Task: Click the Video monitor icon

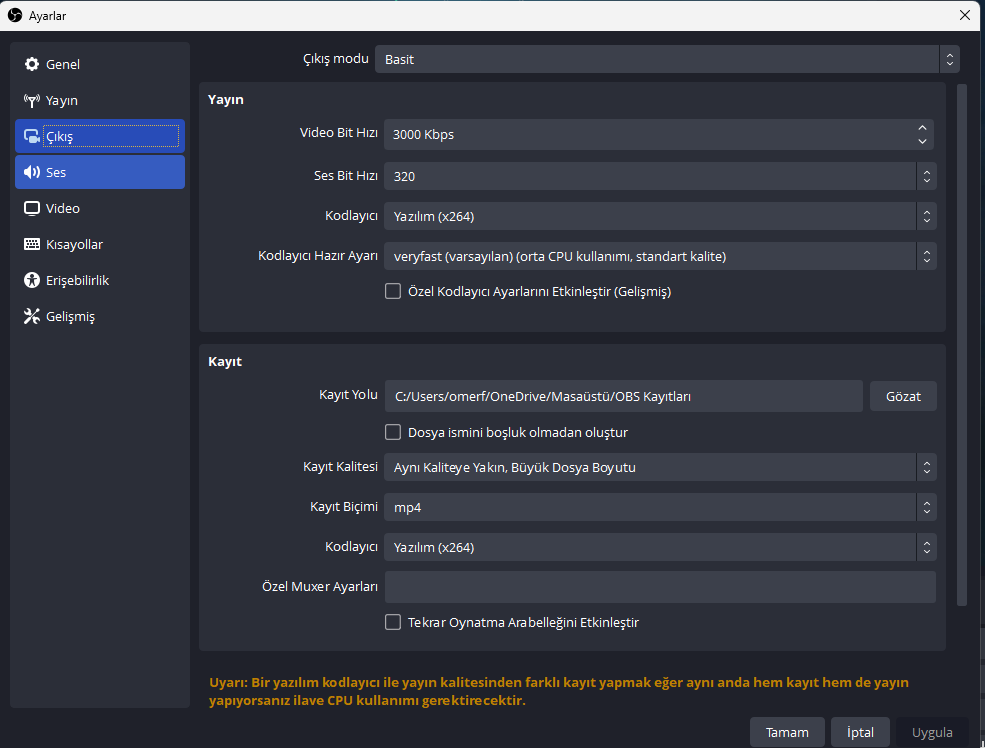Action: (x=31, y=209)
